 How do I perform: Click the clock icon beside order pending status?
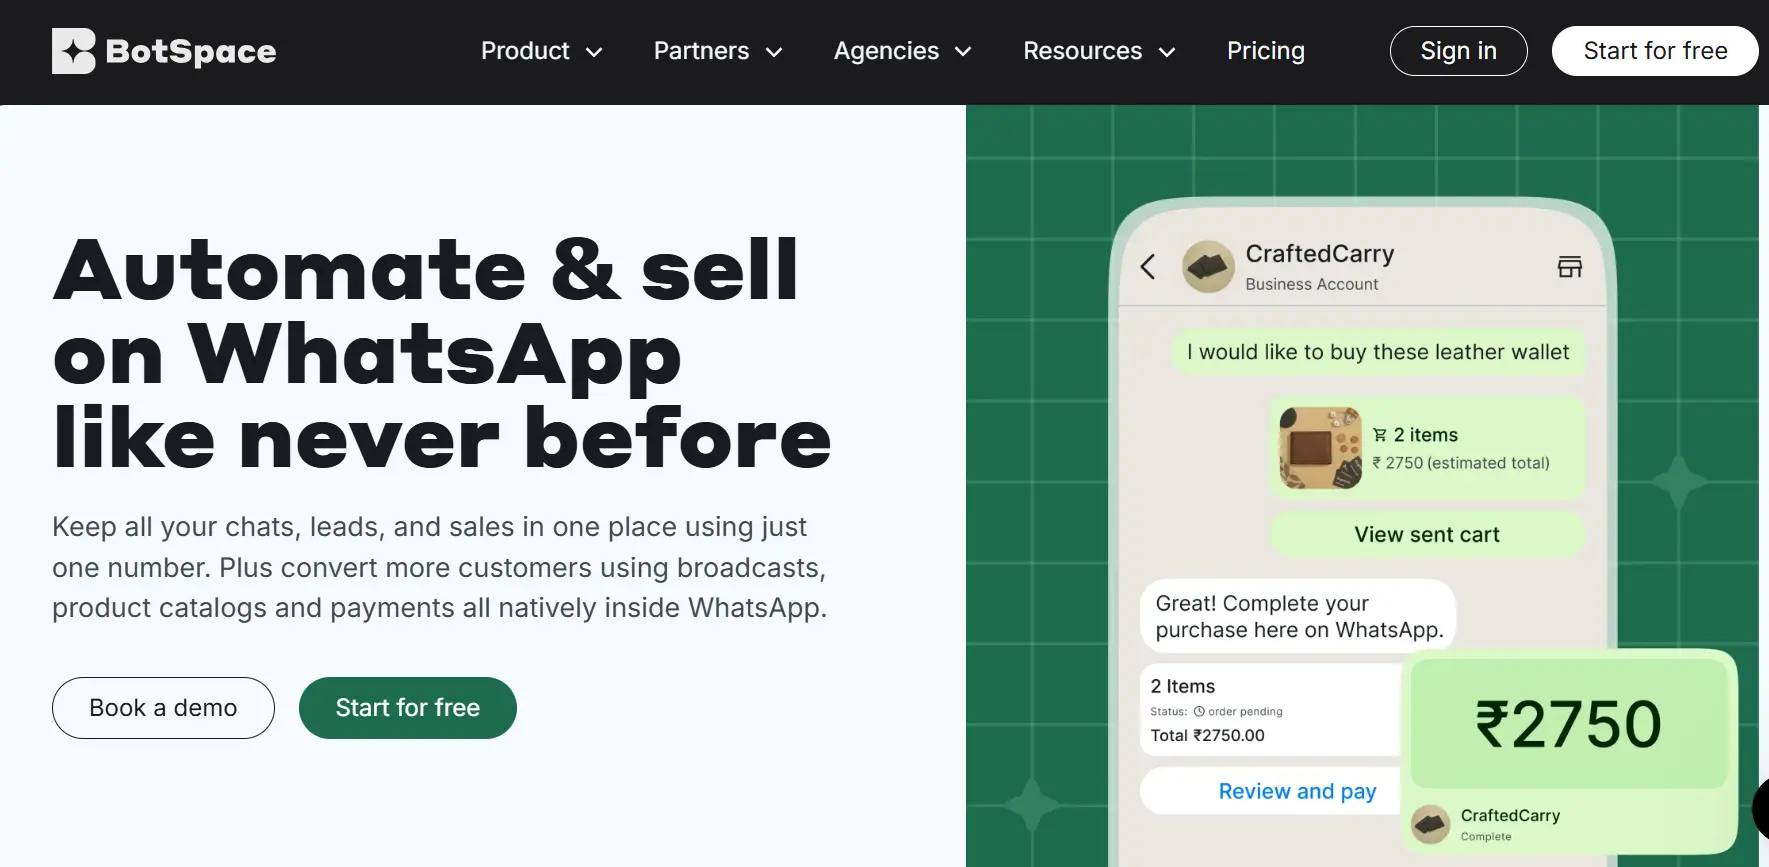tap(1198, 711)
